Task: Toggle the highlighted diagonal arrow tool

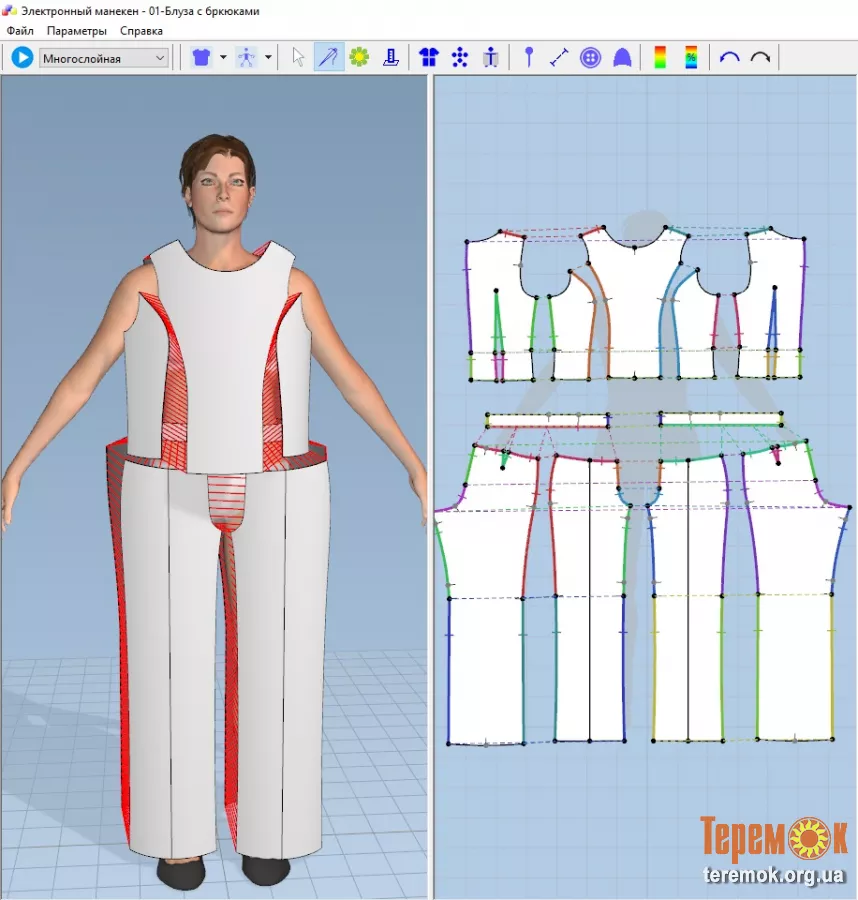Action: [x=328, y=58]
